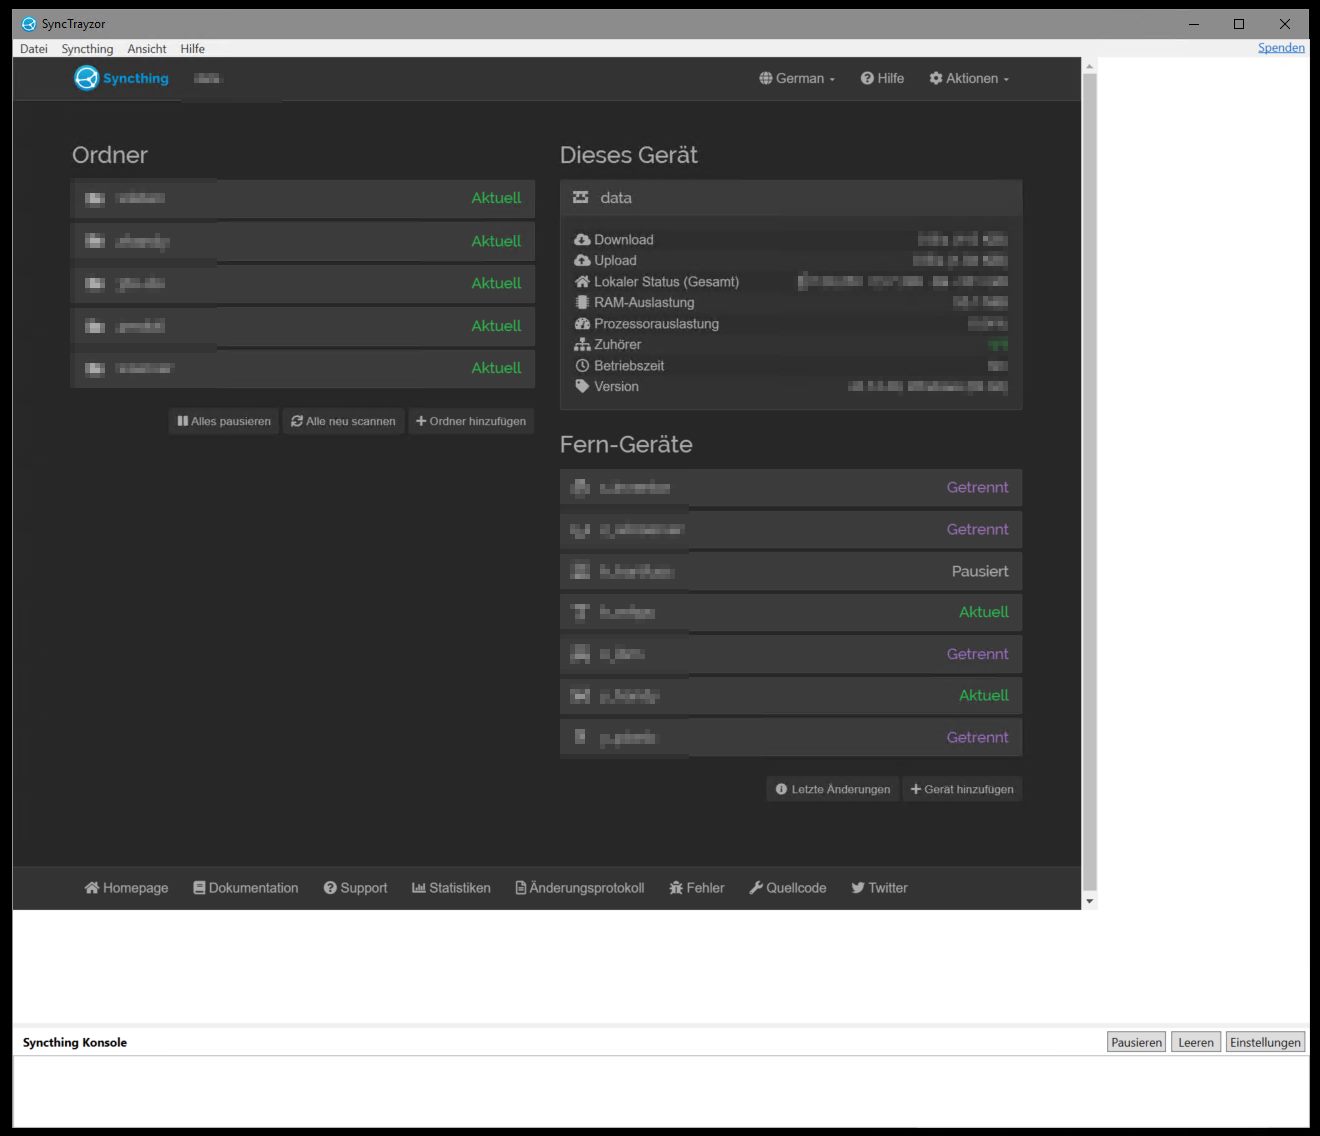Image resolution: width=1320 pixels, height=1136 pixels.
Task: Open the German language dropdown
Action: [796, 78]
